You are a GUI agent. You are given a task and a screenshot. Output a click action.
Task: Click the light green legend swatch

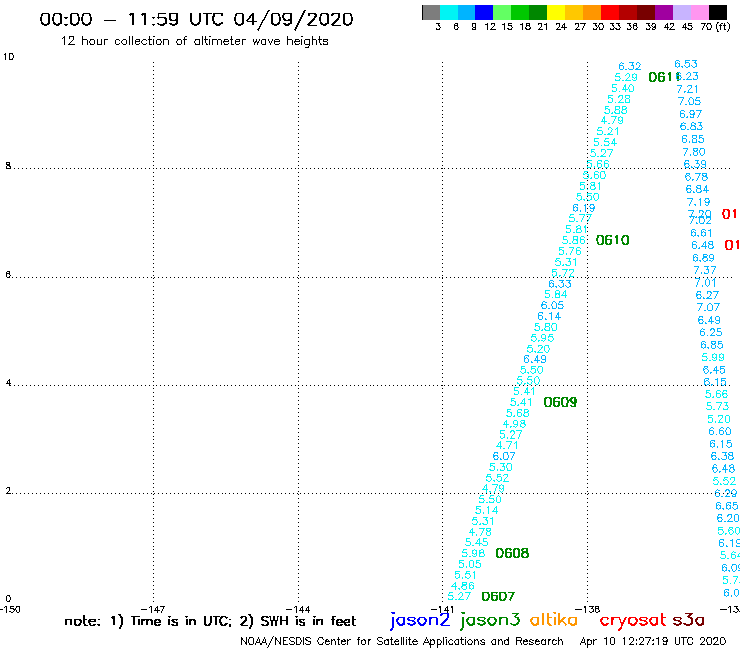502,12
